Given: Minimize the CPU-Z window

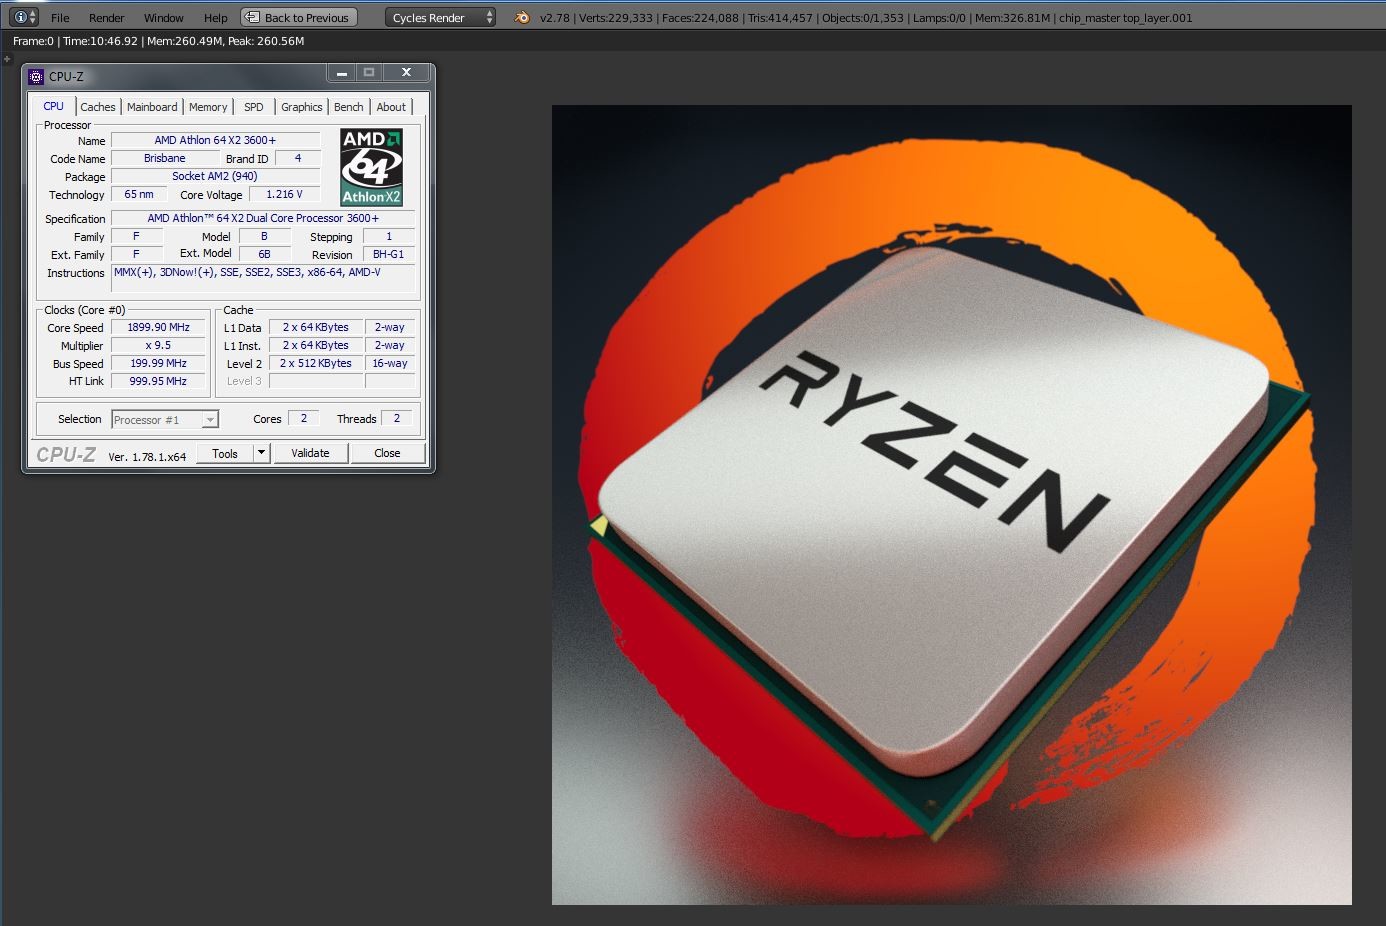Looking at the screenshot, I should point(342,73).
